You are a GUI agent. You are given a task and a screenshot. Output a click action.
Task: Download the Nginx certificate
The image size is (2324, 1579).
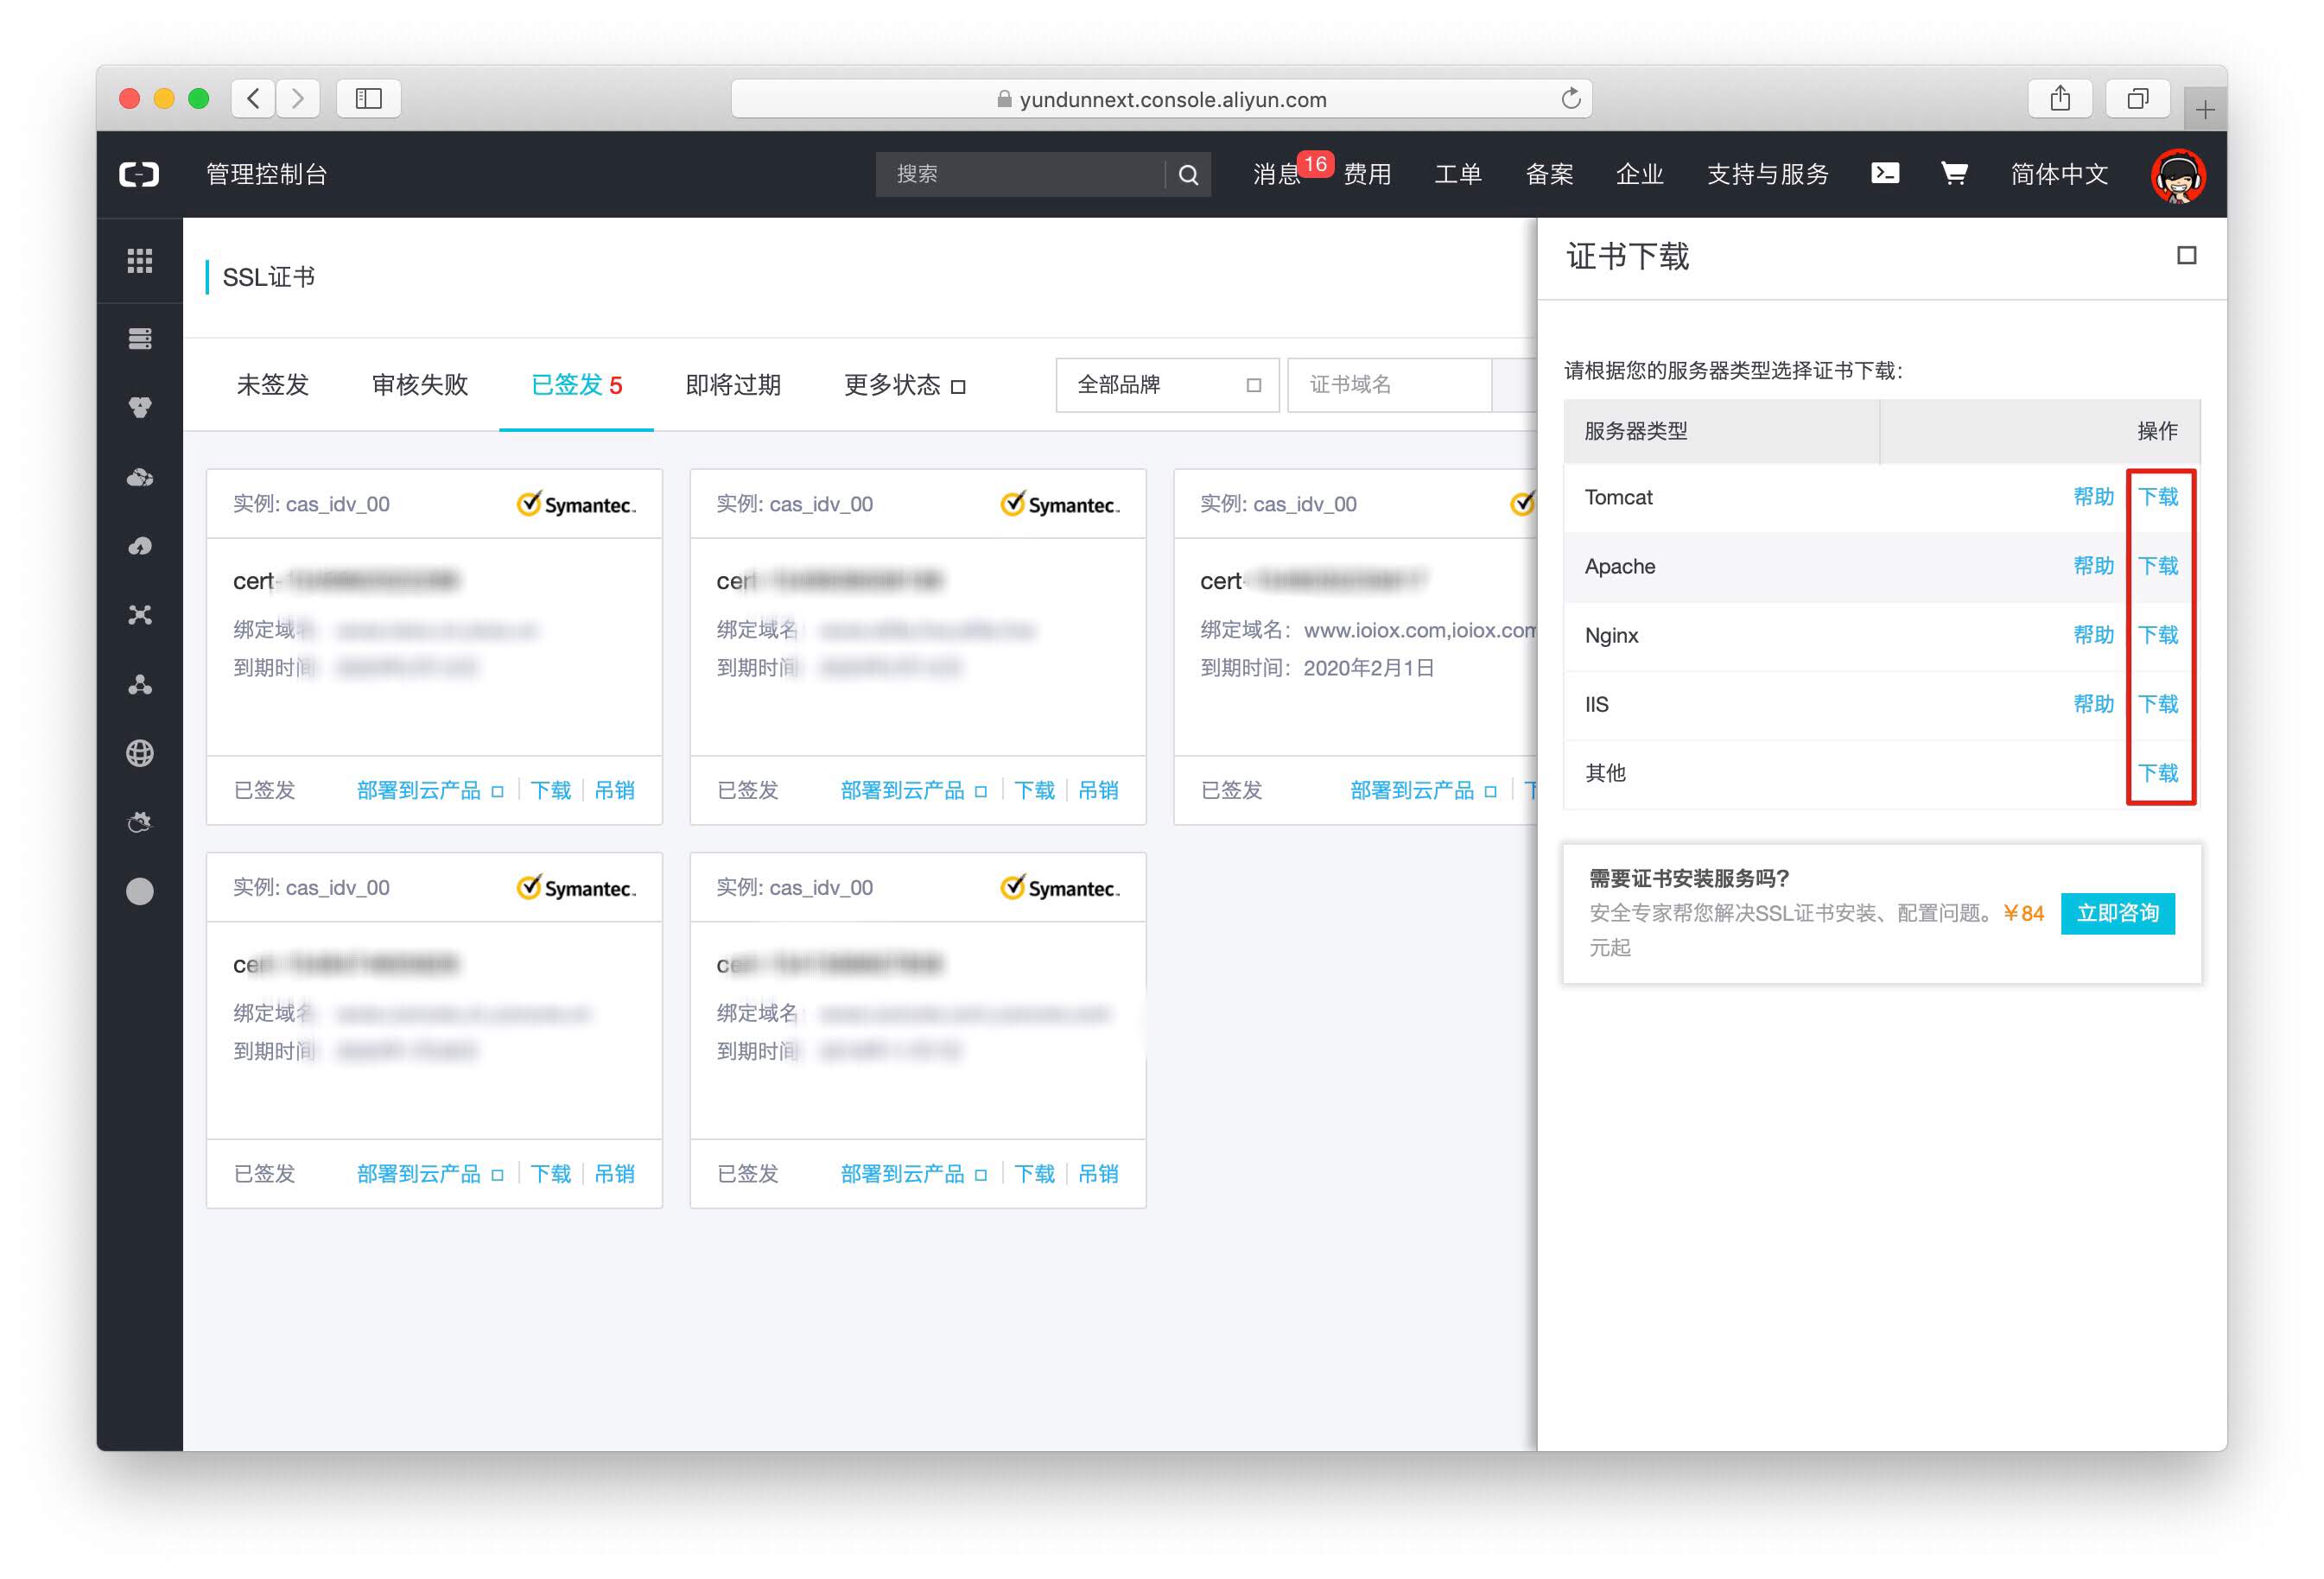[2158, 635]
